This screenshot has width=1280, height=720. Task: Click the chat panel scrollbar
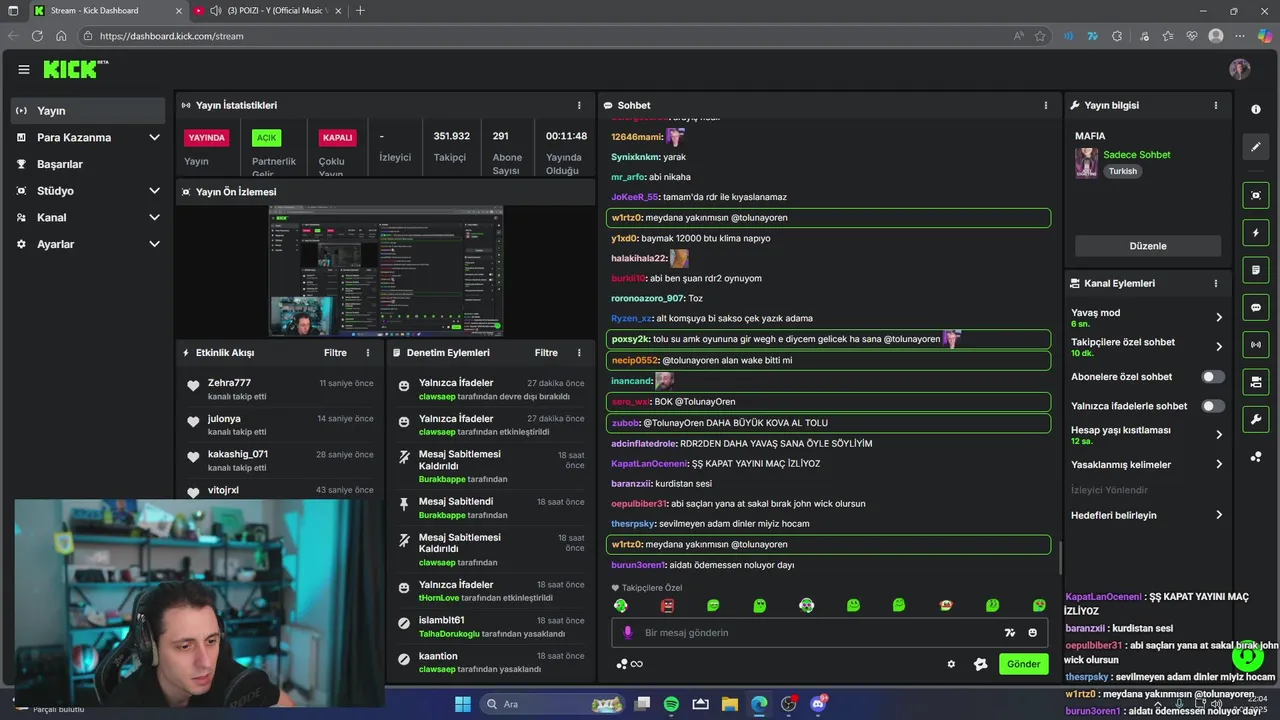point(1060,558)
